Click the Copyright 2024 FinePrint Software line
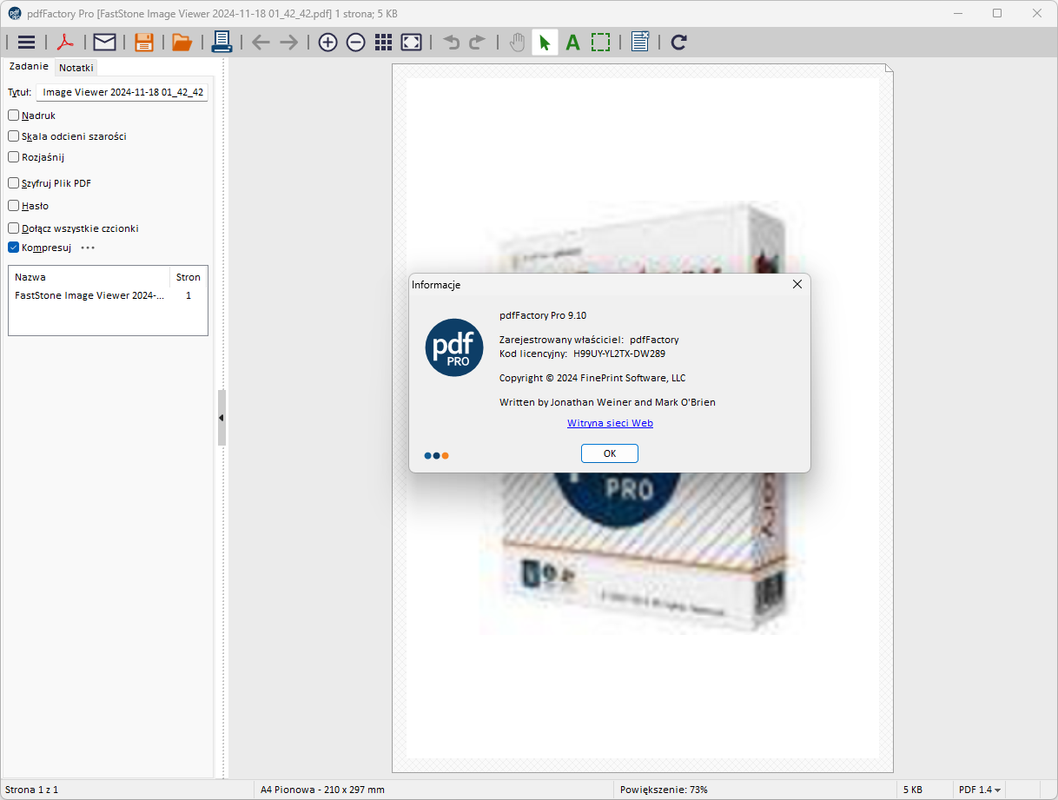Screen dimensions: 1058x800 [x=592, y=378]
